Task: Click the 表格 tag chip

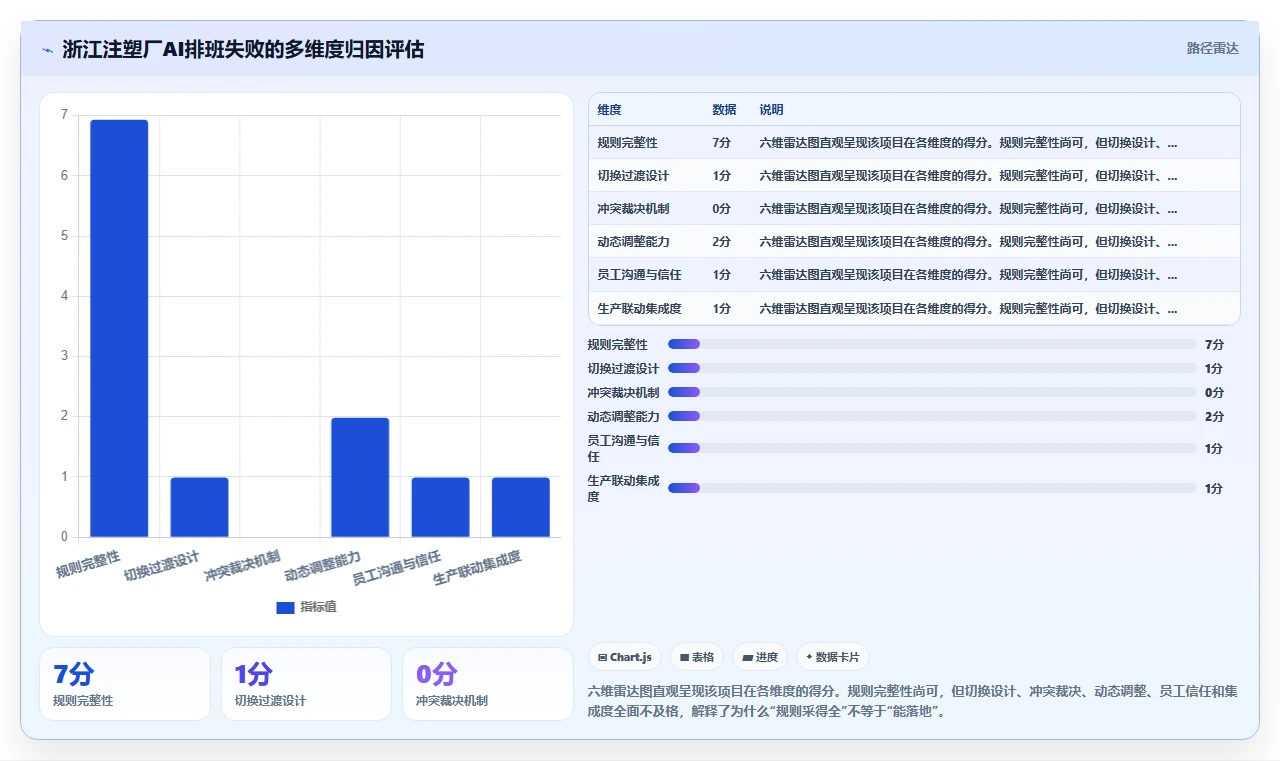Action: click(697, 657)
